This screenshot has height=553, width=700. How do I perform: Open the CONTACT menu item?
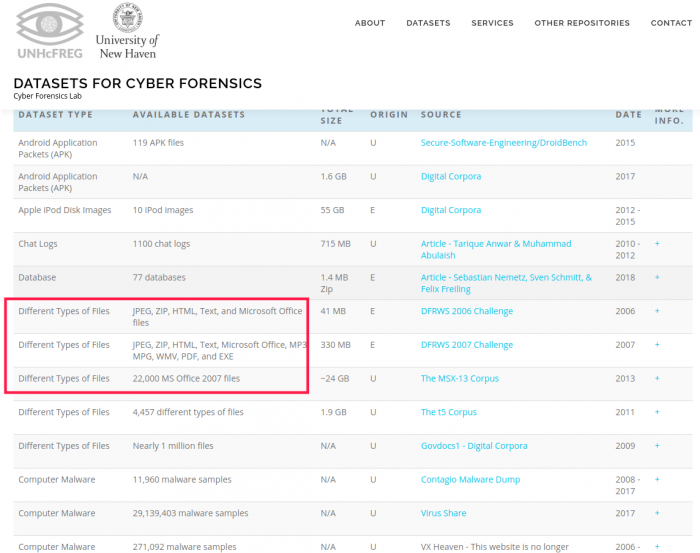click(x=671, y=23)
